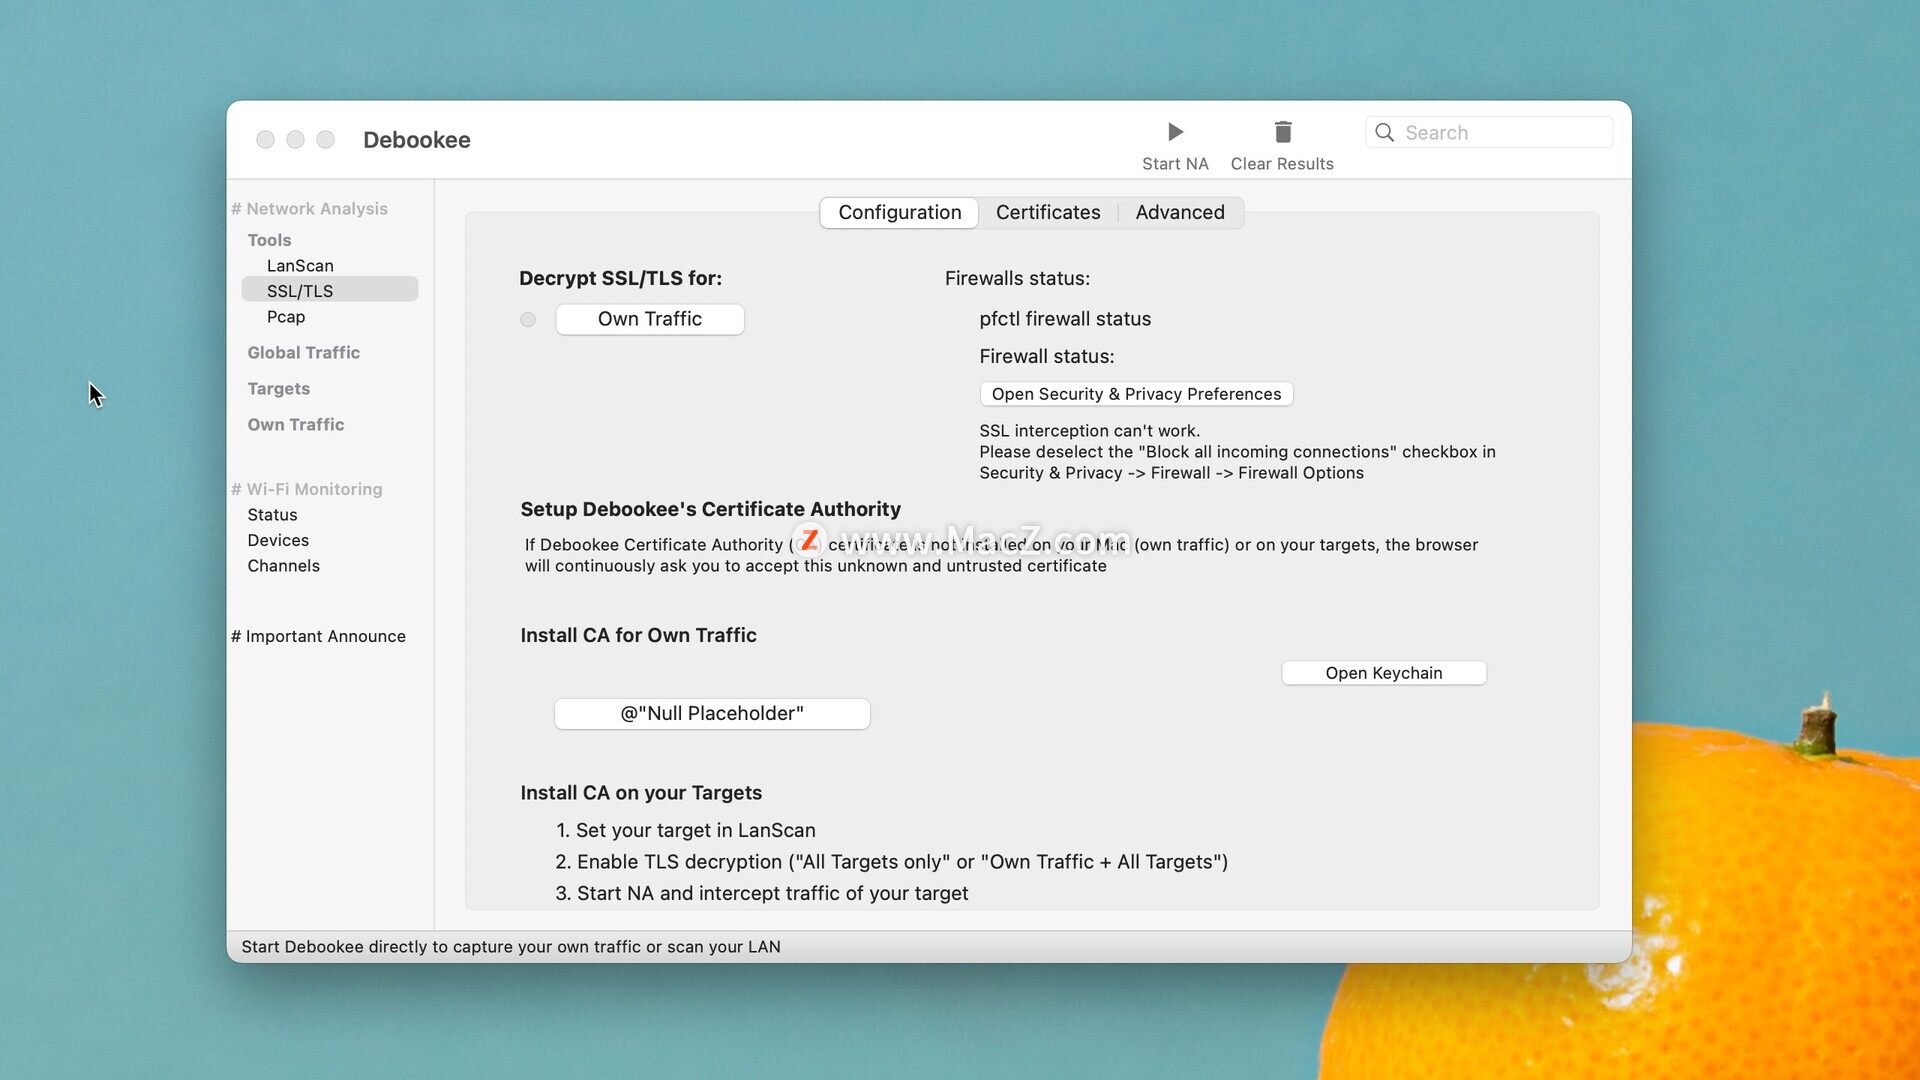The height and width of the screenshot is (1080, 1920).
Task: Close the Debookee window
Action: point(265,140)
